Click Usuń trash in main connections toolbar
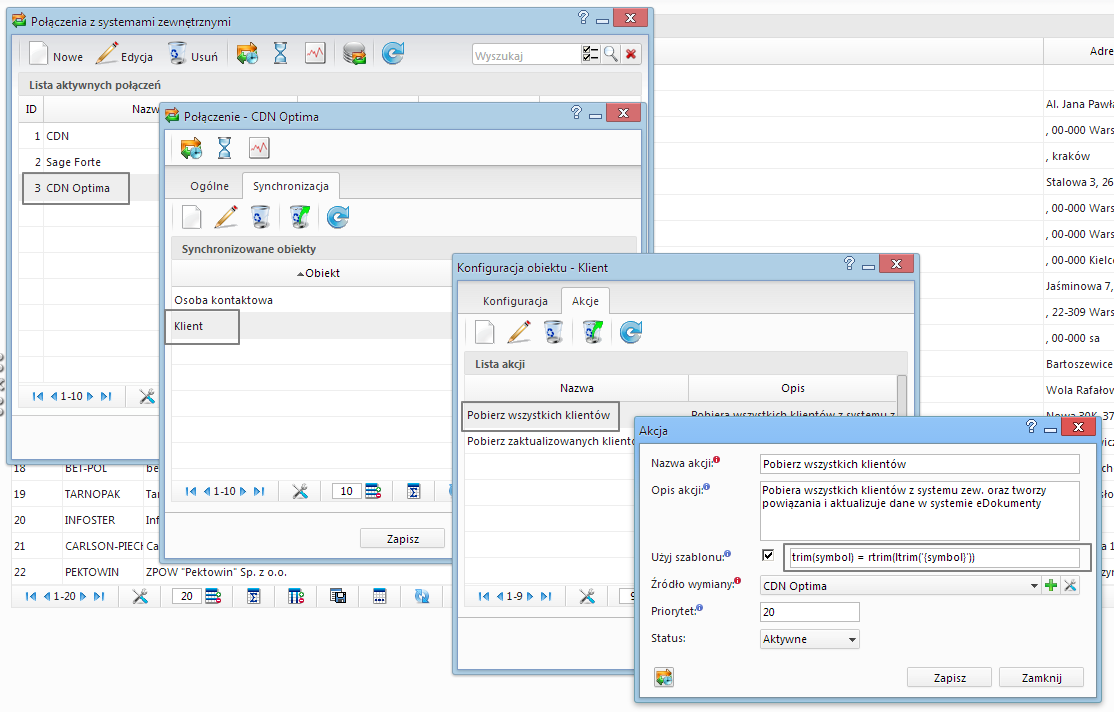Screen dimensions: 1114x712 (x=193, y=55)
